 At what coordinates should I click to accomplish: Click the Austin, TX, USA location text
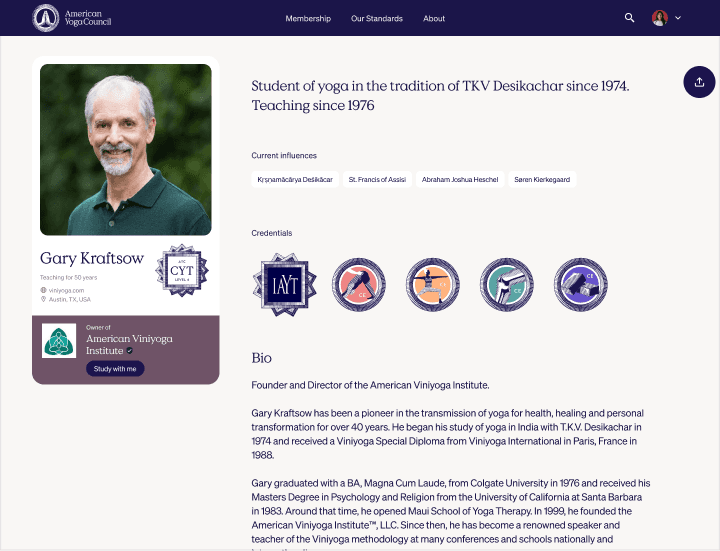70,299
